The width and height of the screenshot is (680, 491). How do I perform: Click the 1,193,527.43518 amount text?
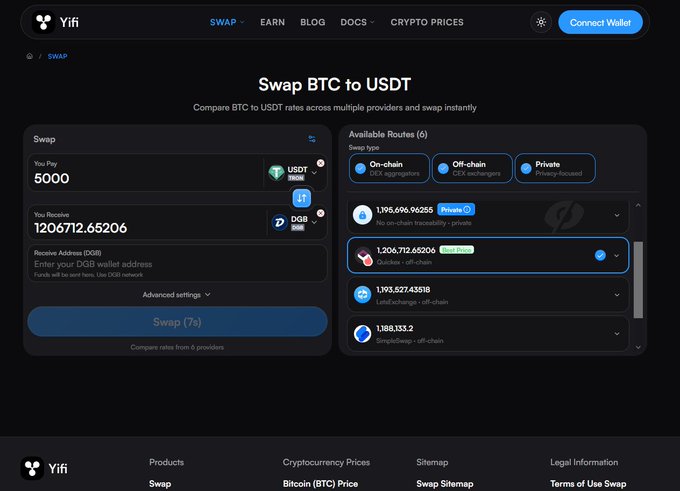tap(403, 290)
